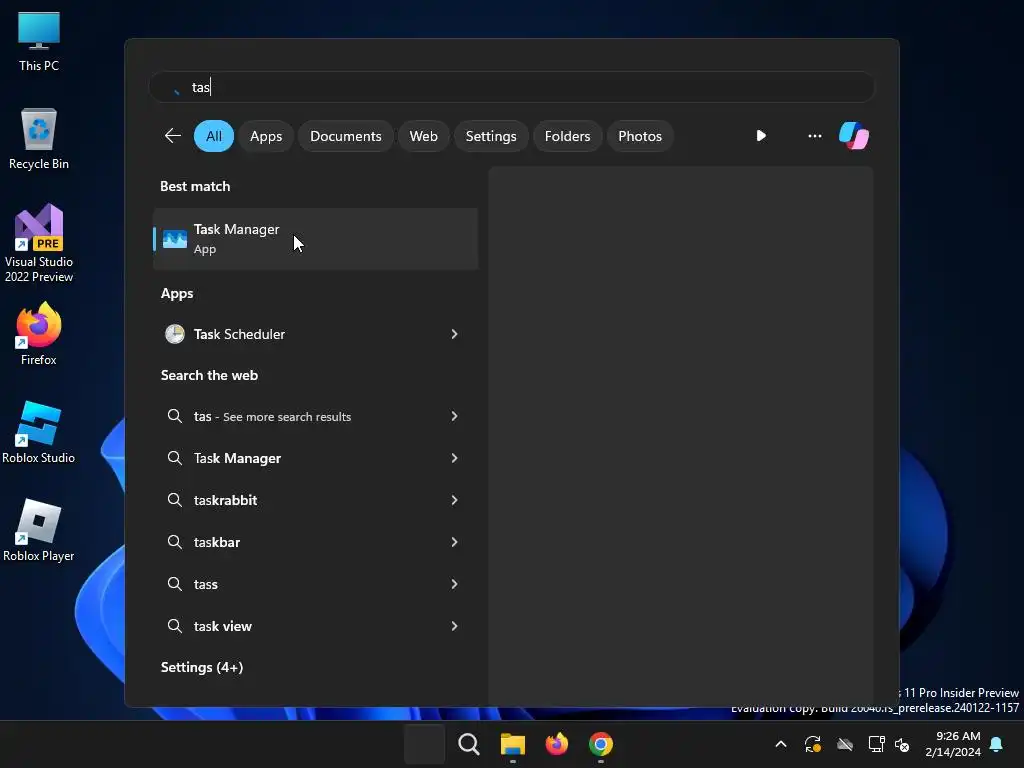The height and width of the screenshot is (768, 1024).
Task: Show hidden tray icons chevron
Action: 780,744
